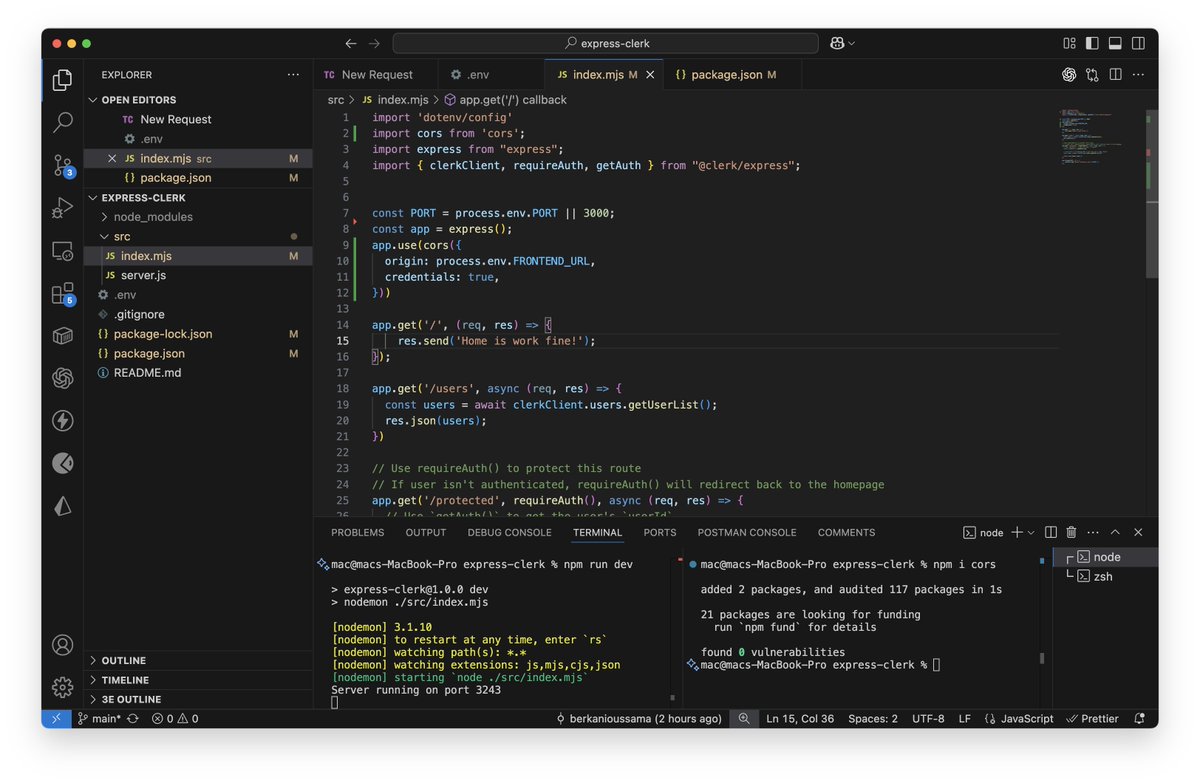Open the new terminal launch profile dropdown
This screenshot has height=783, width=1200.
(1031, 533)
